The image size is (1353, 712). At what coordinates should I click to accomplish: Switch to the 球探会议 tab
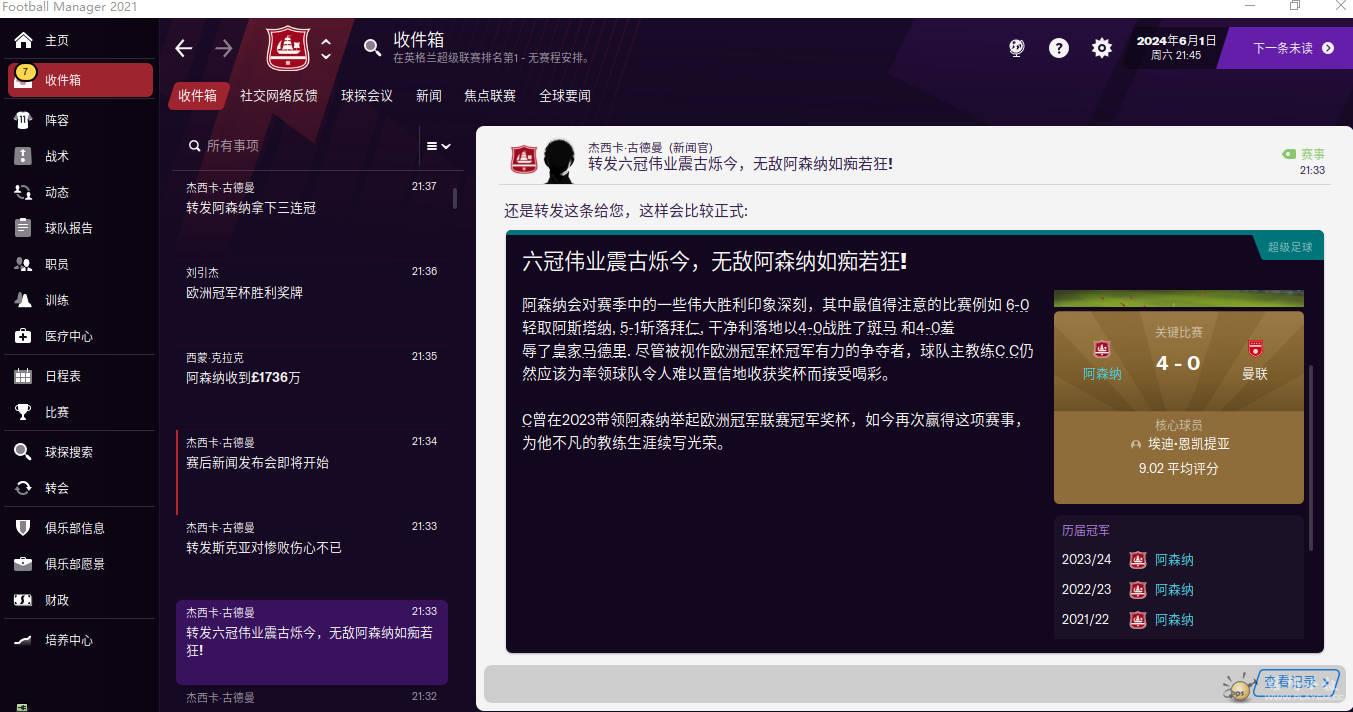[367, 96]
